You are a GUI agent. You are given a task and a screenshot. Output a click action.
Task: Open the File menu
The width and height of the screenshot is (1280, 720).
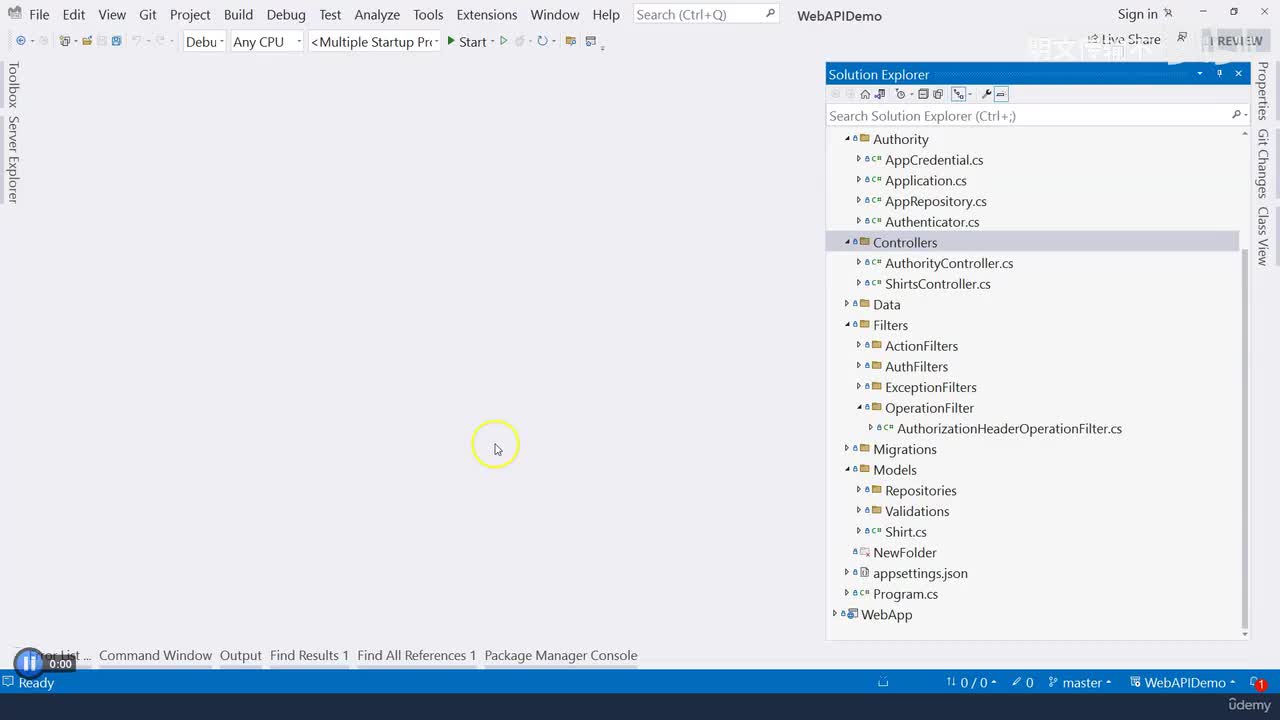click(39, 14)
